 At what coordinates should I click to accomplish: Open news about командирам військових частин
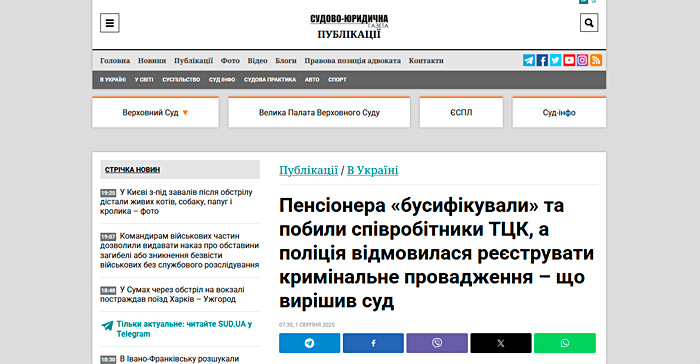point(179,250)
